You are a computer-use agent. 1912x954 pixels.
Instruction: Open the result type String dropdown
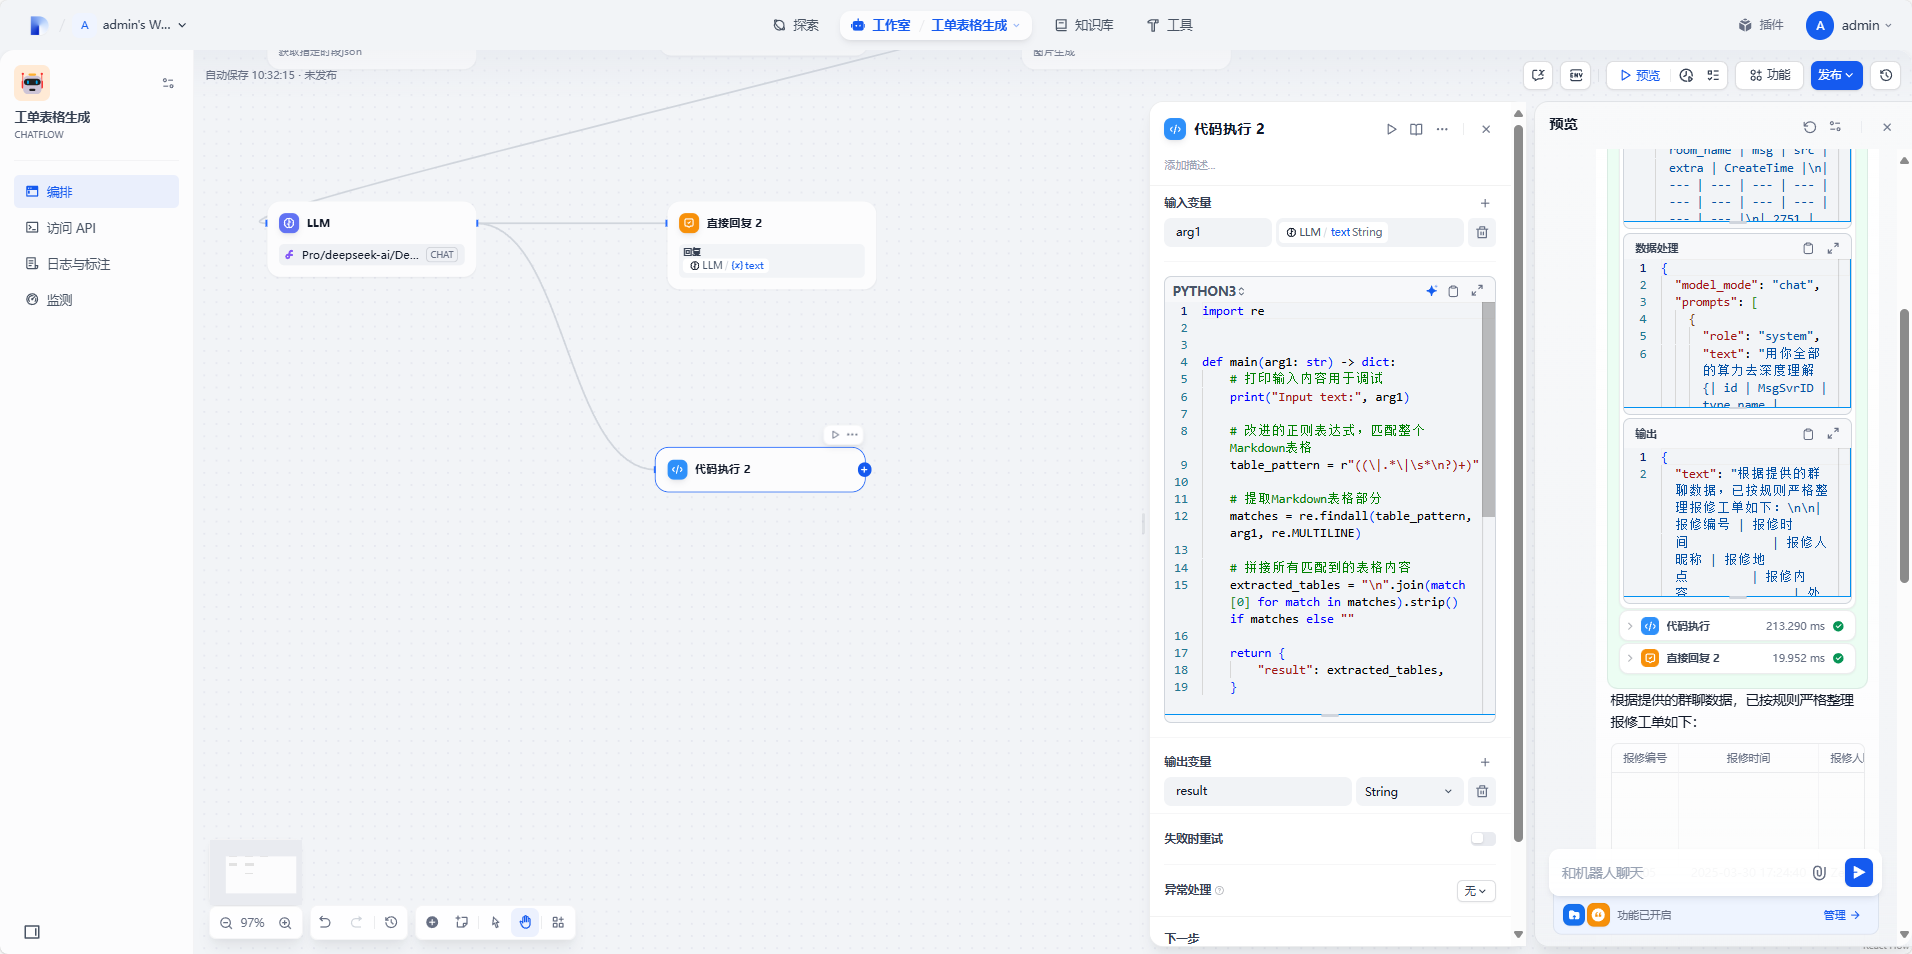coord(1408,791)
